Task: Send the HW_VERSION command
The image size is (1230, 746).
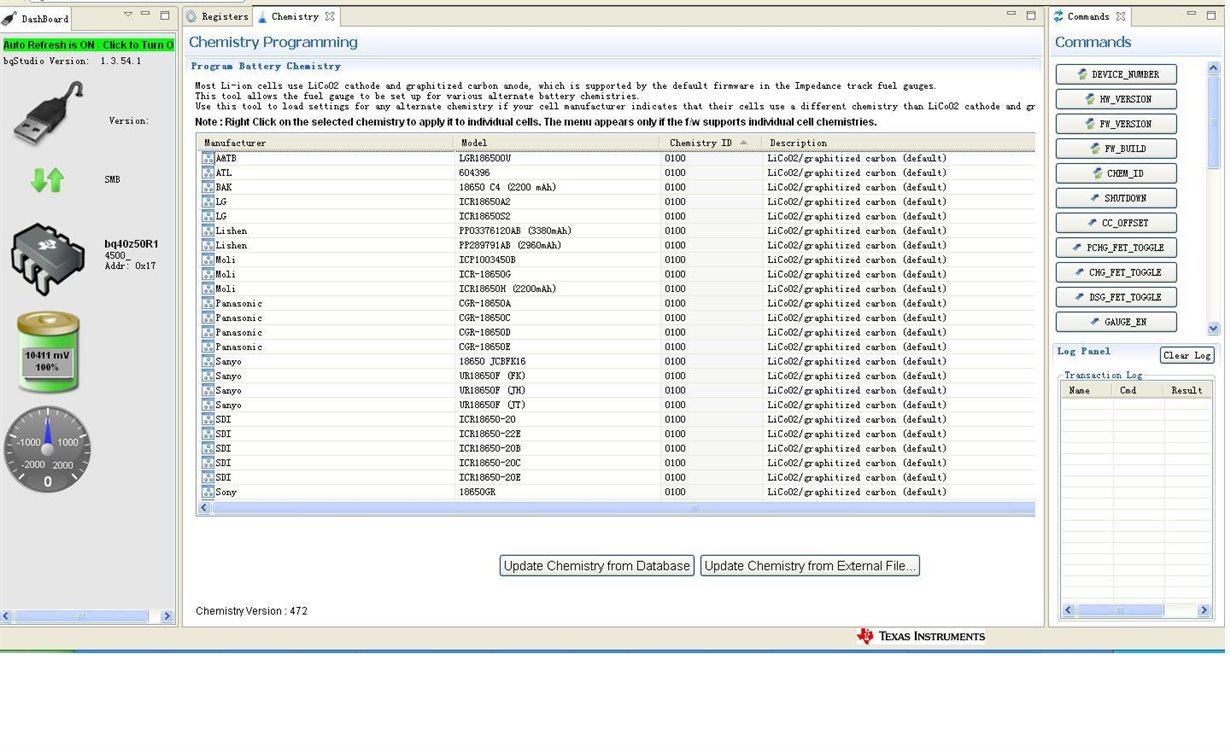Action: (x=1116, y=99)
